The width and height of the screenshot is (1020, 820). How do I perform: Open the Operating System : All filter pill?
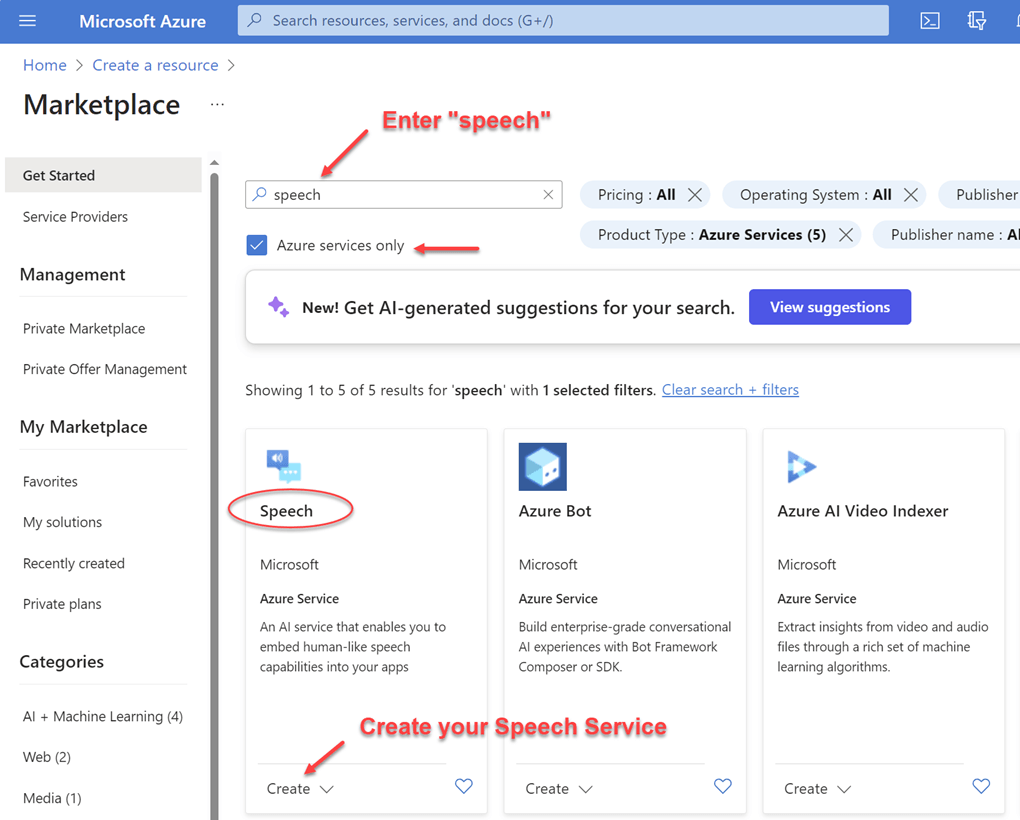click(x=816, y=195)
